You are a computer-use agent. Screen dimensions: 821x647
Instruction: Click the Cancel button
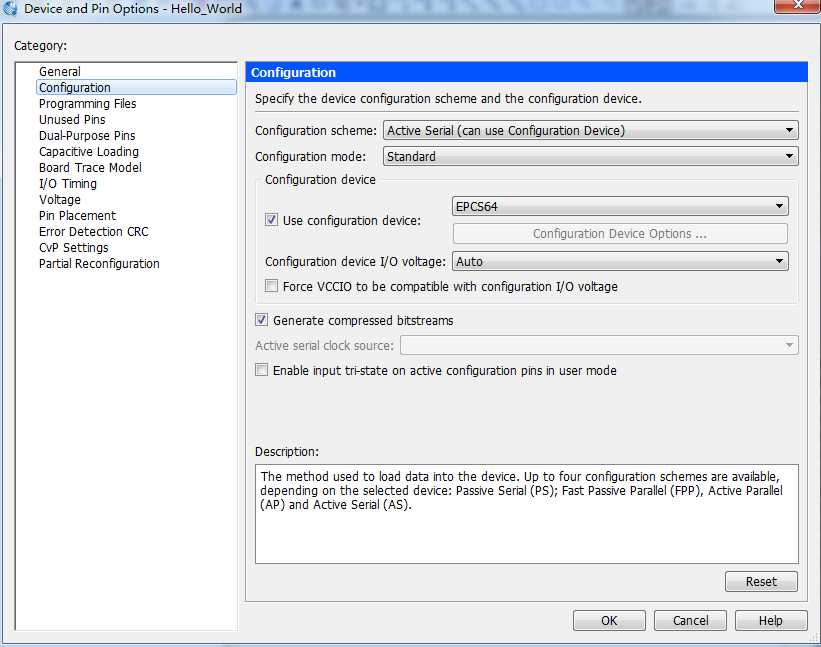pyautogui.click(x=690, y=621)
